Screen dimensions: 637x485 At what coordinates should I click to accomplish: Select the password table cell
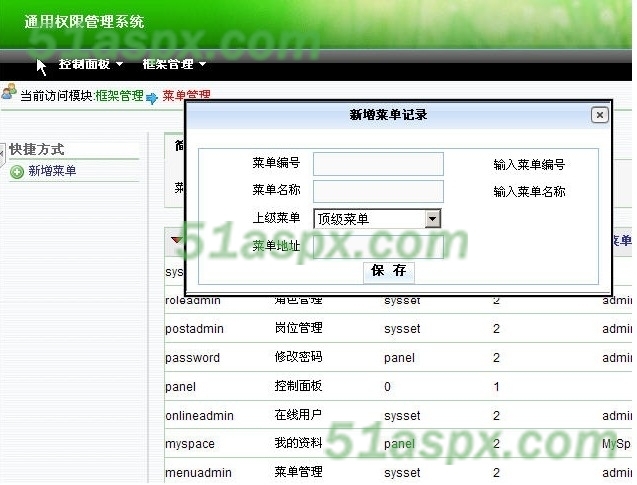193,358
